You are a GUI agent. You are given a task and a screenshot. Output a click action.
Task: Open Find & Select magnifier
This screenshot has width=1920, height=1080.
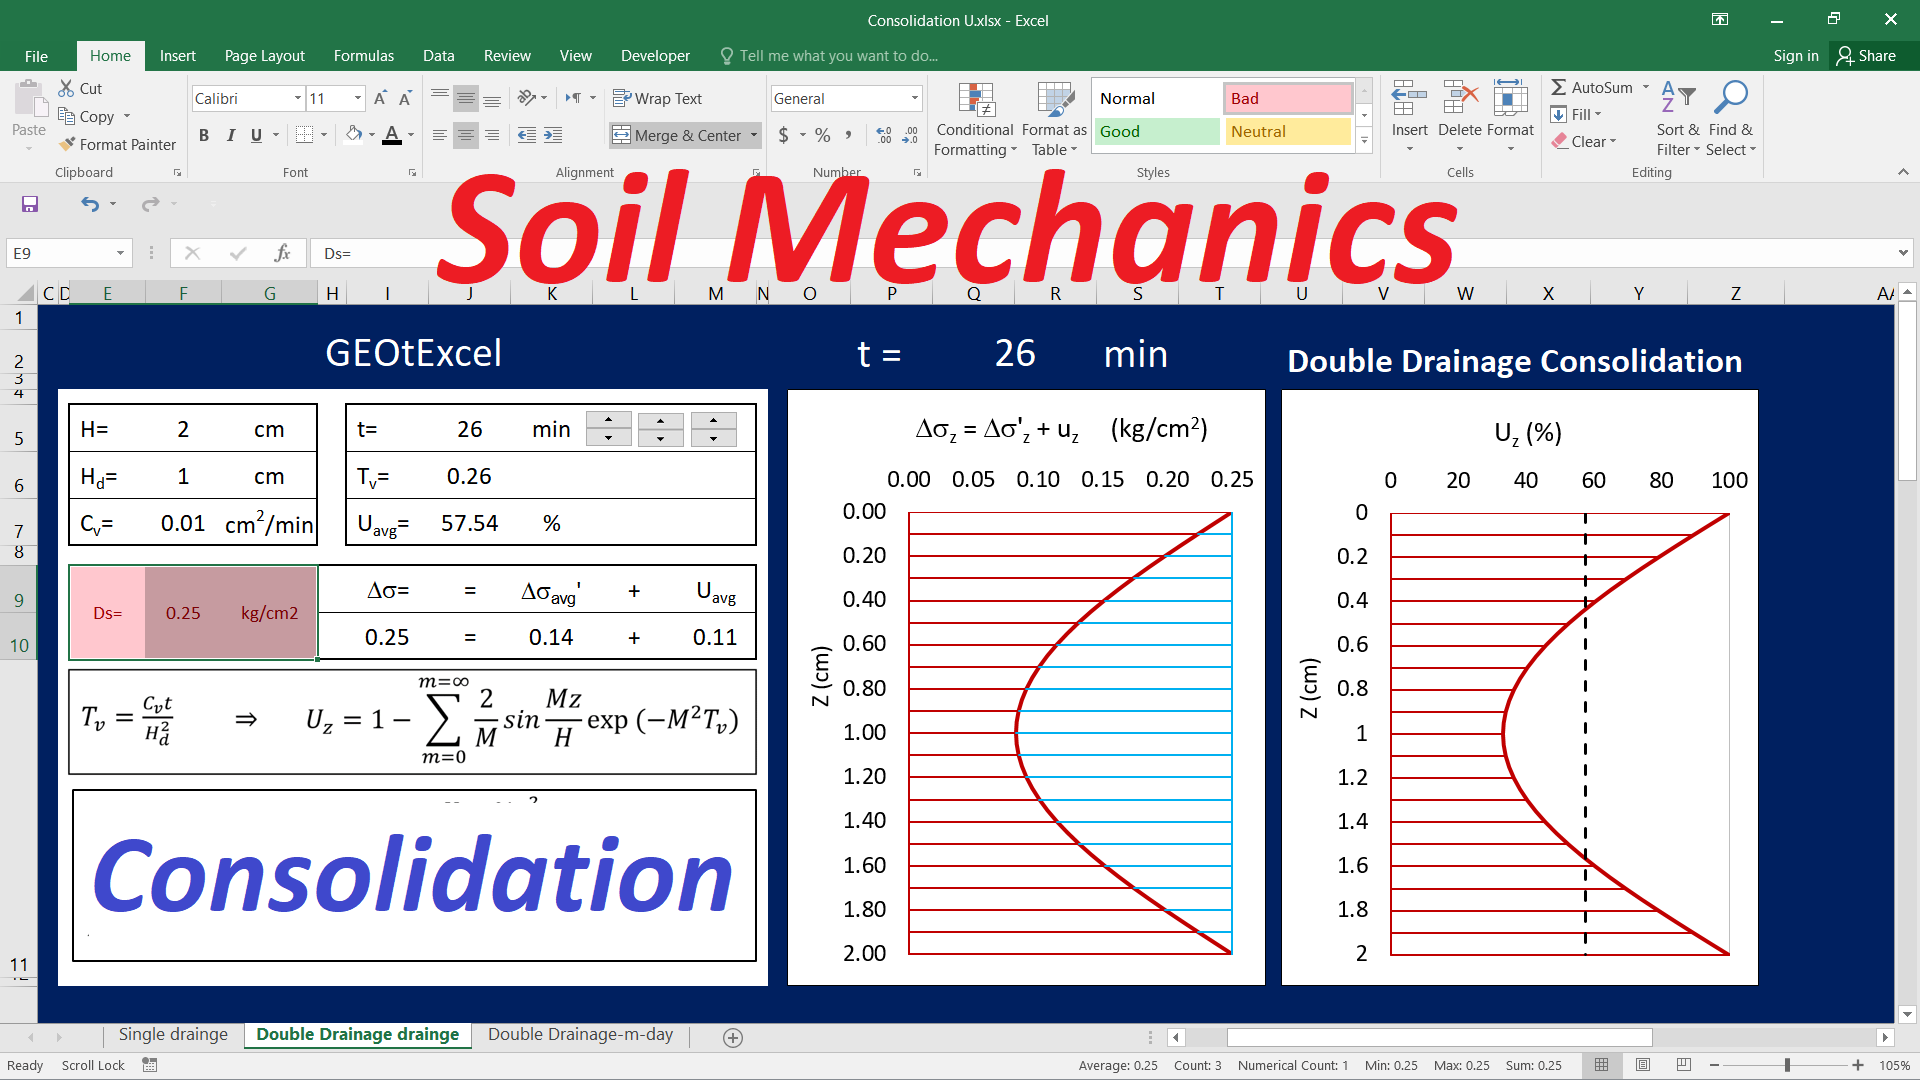pos(1731,118)
